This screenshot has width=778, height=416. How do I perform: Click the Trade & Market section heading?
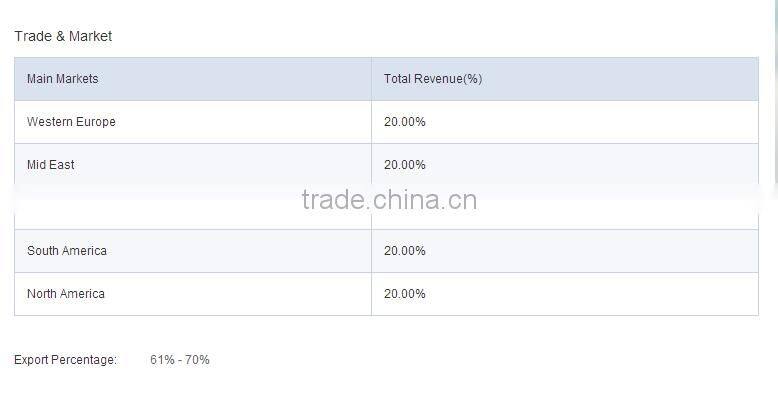tap(63, 36)
